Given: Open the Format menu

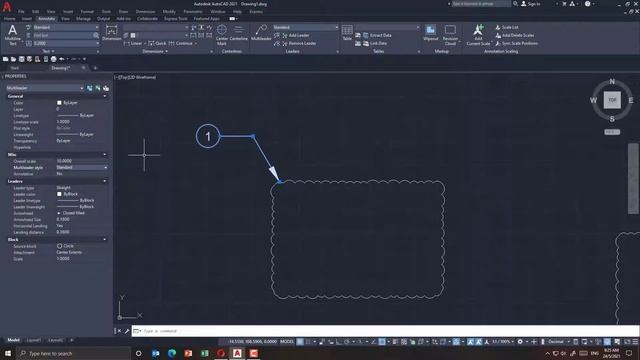Looking at the screenshot, I should (x=87, y=12).
